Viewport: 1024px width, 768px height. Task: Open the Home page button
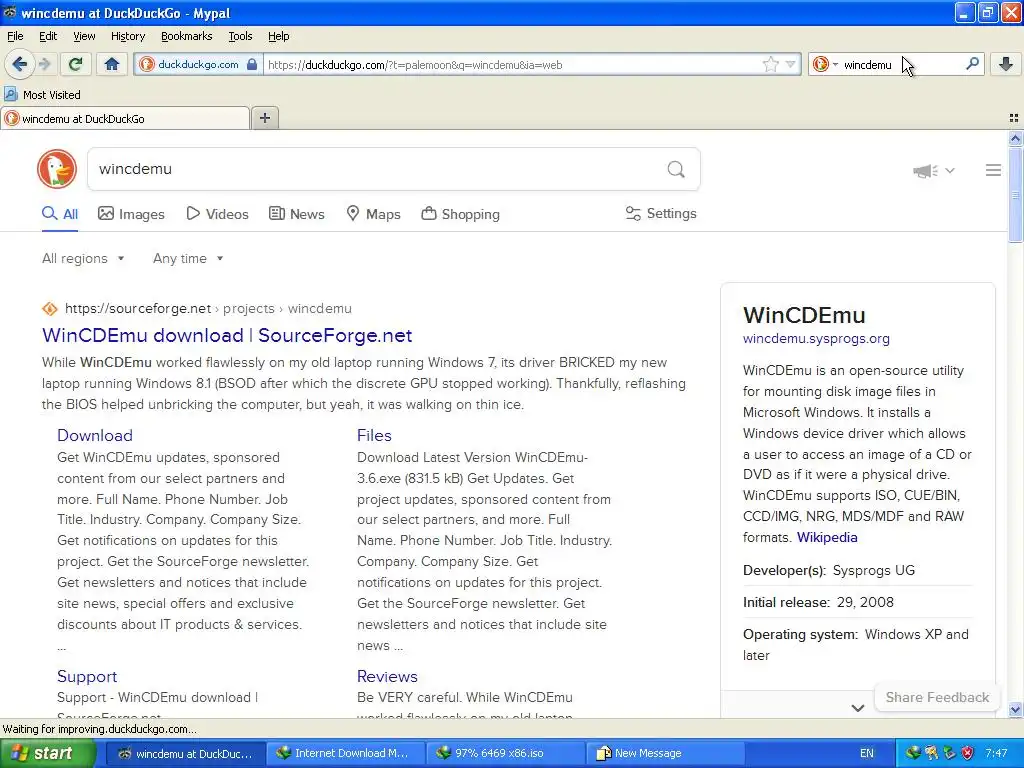click(x=112, y=64)
